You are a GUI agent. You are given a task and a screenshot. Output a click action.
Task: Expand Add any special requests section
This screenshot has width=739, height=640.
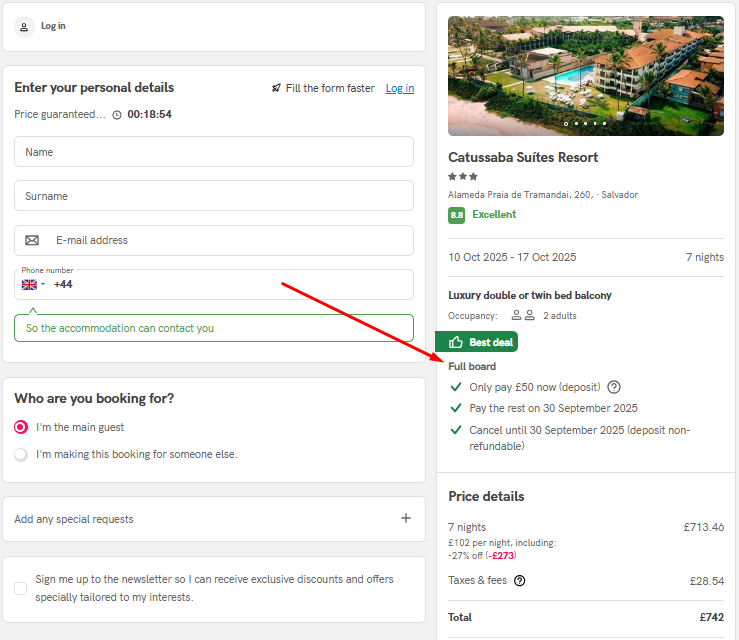point(214,519)
